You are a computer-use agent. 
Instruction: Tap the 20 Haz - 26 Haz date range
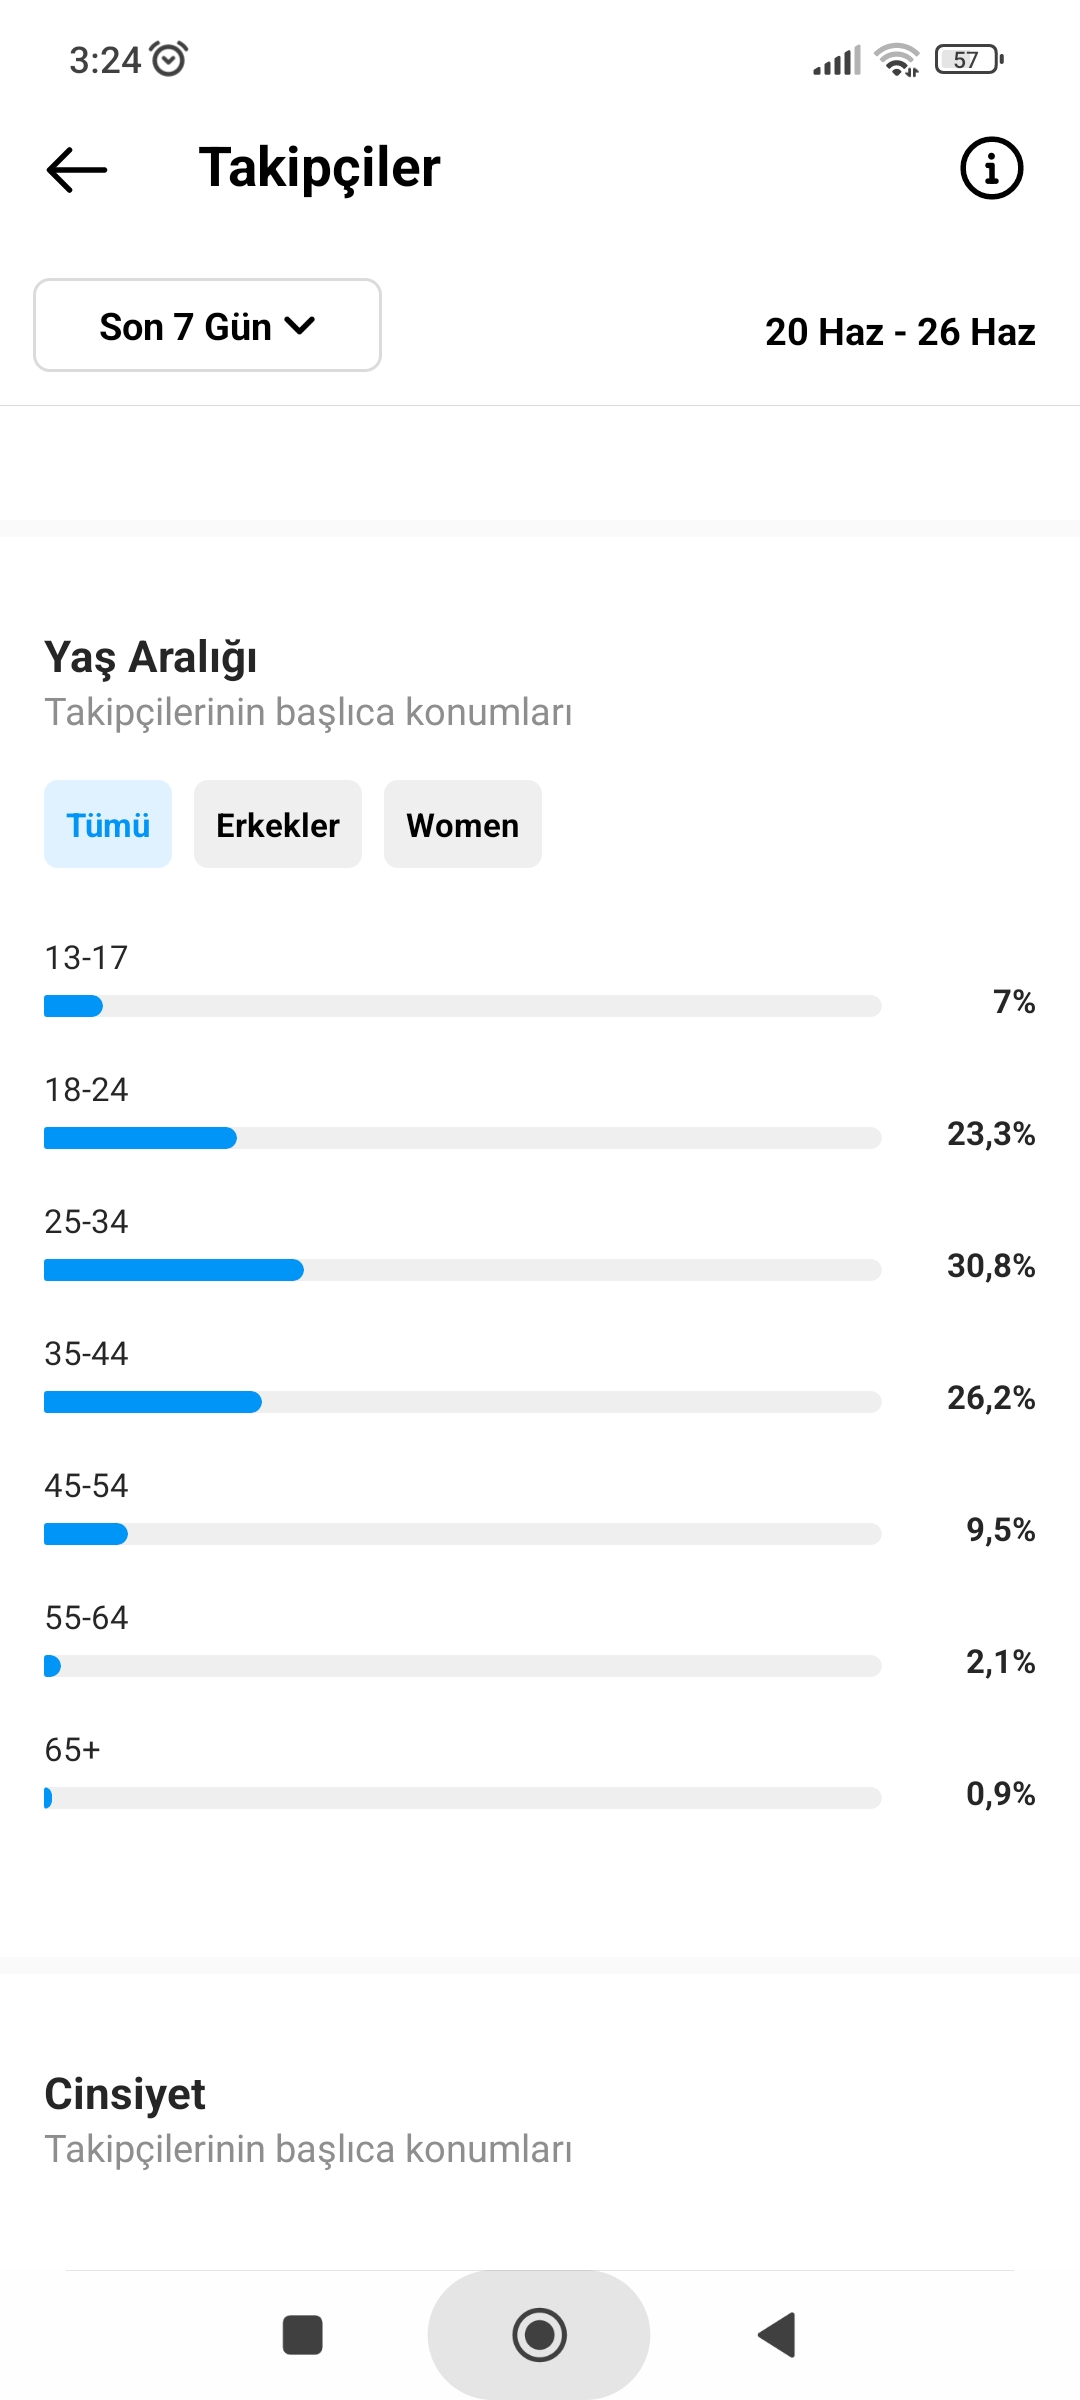(900, 332)
